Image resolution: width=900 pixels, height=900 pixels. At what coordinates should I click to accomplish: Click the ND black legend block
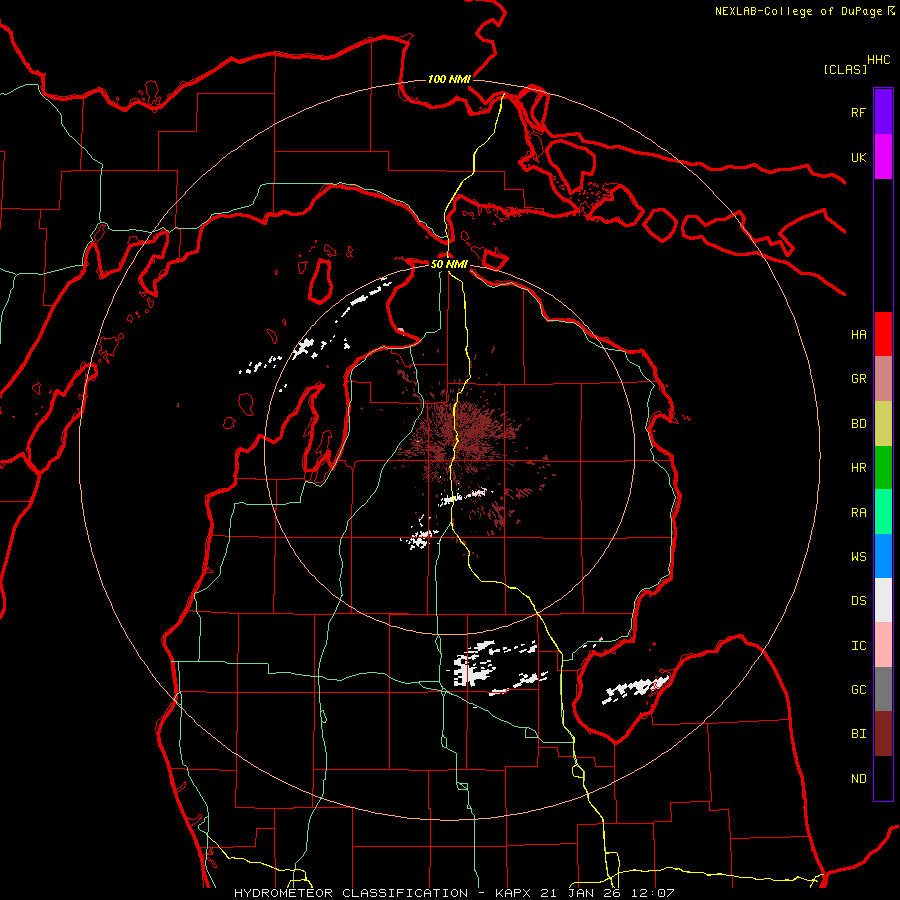883,778
